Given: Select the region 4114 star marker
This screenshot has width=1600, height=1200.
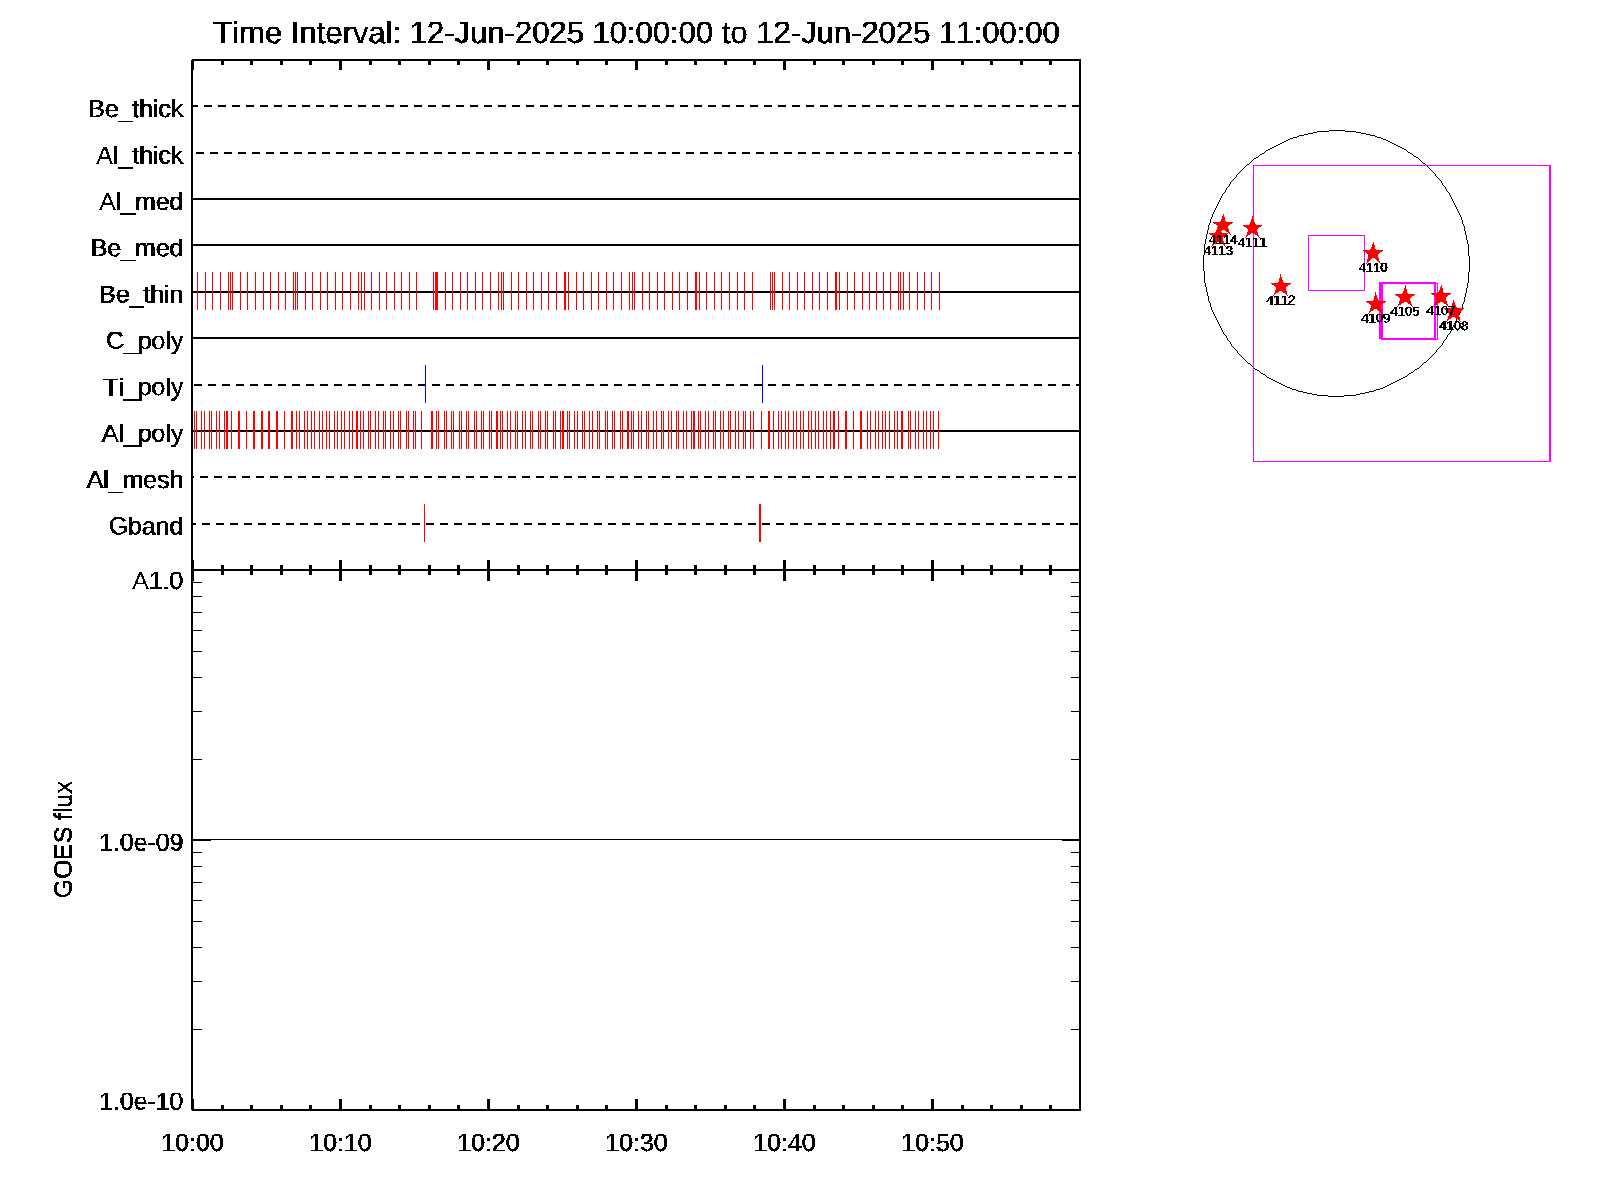Looking at the screenshot, I should [1222, 225].
